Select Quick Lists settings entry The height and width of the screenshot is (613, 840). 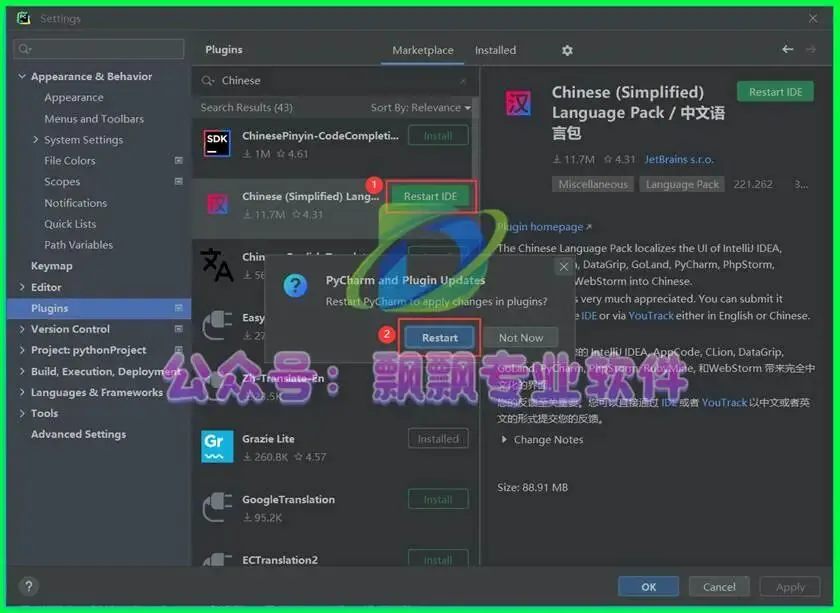point(70,223)
